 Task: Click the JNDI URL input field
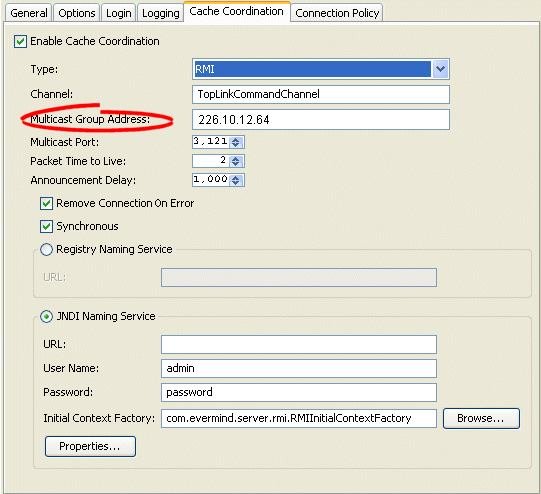pos(299,344)
